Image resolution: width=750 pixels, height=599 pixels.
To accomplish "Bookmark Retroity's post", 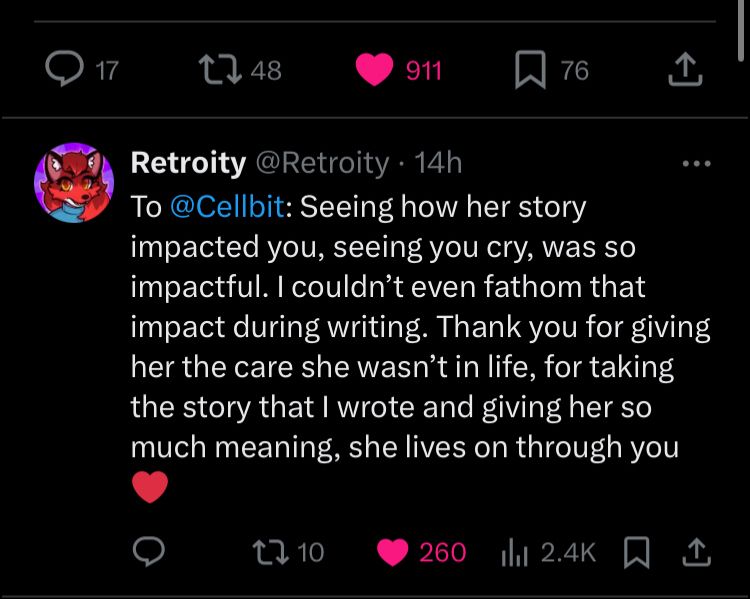I will click(635, 551).
